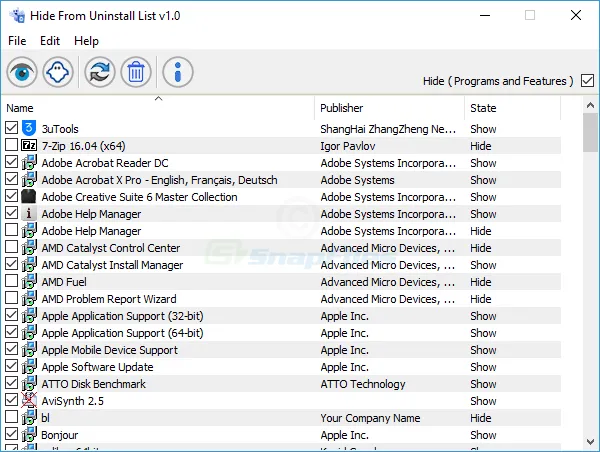
Task: Click the scrollbar up arrow
Action: pyautogui.click(x=590, y=105)
